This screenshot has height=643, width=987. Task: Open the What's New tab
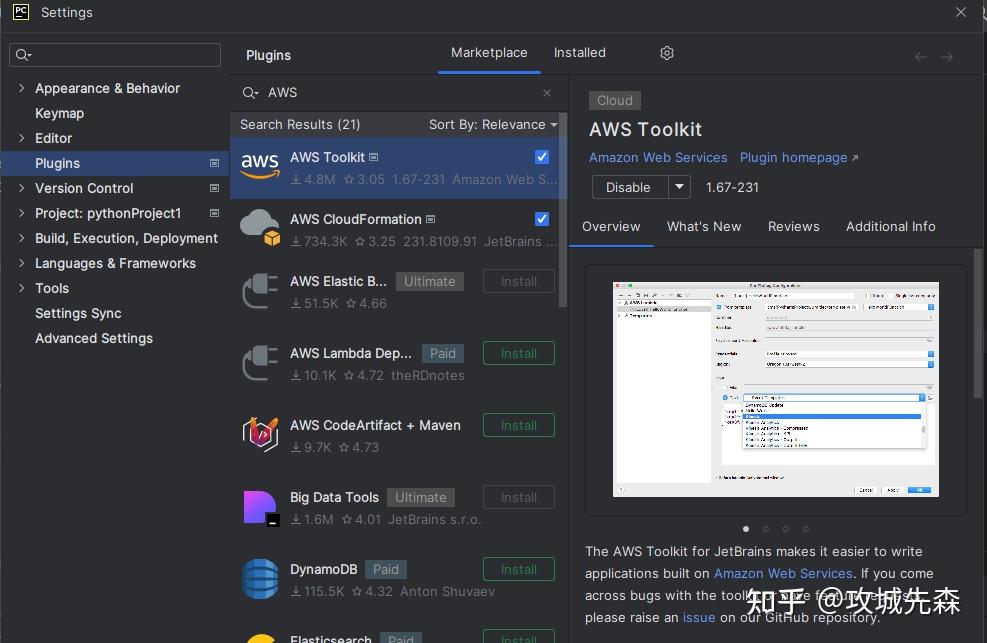[704, 226]
